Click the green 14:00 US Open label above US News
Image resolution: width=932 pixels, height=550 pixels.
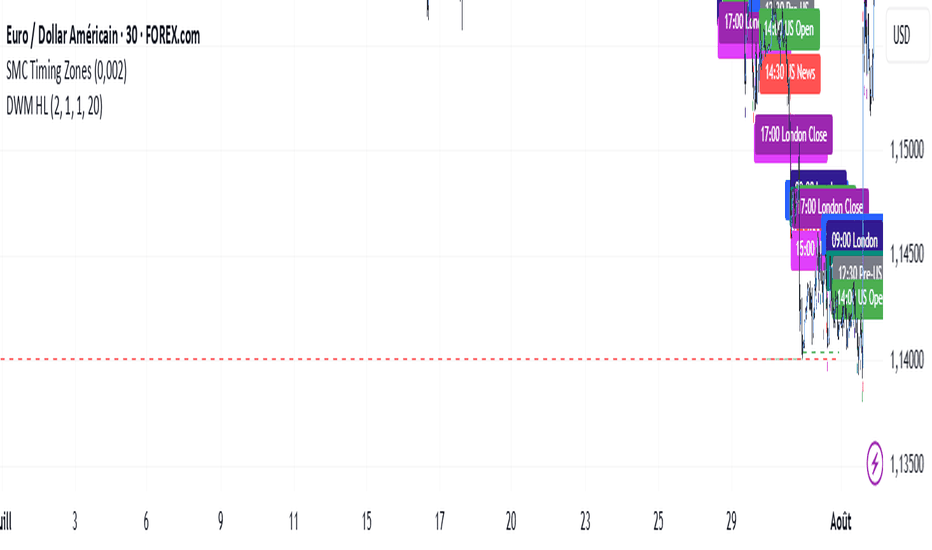(790, 29)
